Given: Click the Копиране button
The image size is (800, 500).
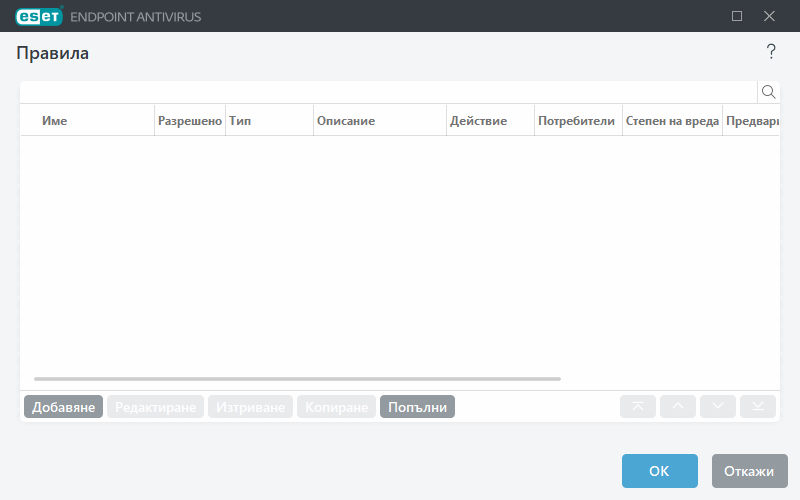Looking at the screenshot, I should [x=336, y=407].
